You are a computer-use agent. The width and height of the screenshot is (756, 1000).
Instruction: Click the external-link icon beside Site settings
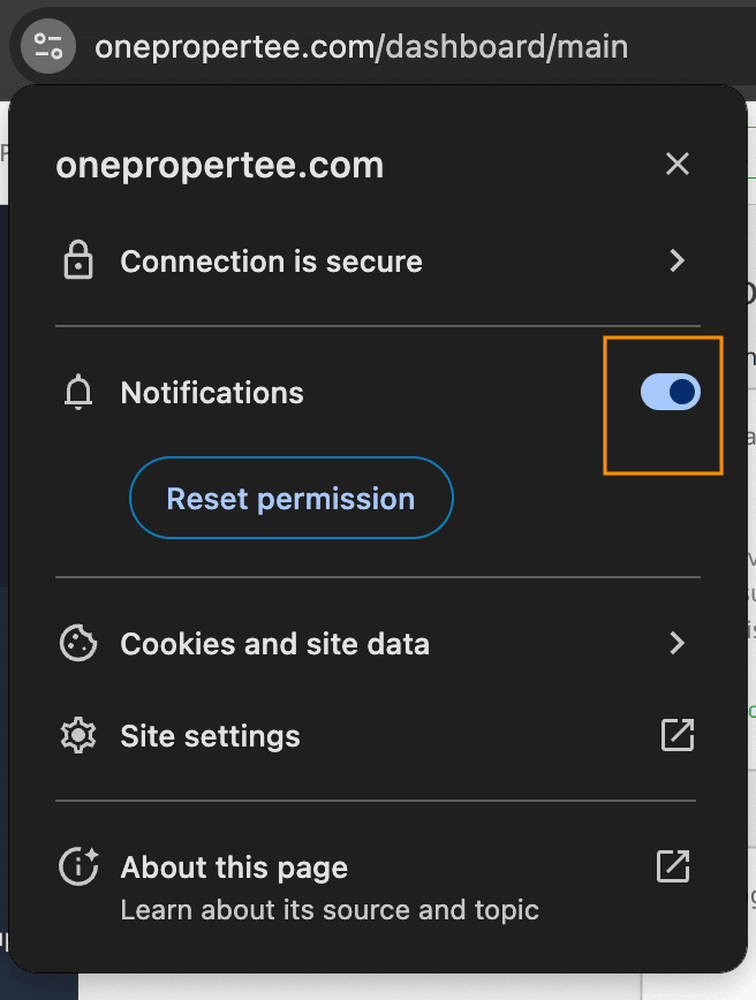pos(677,735)
